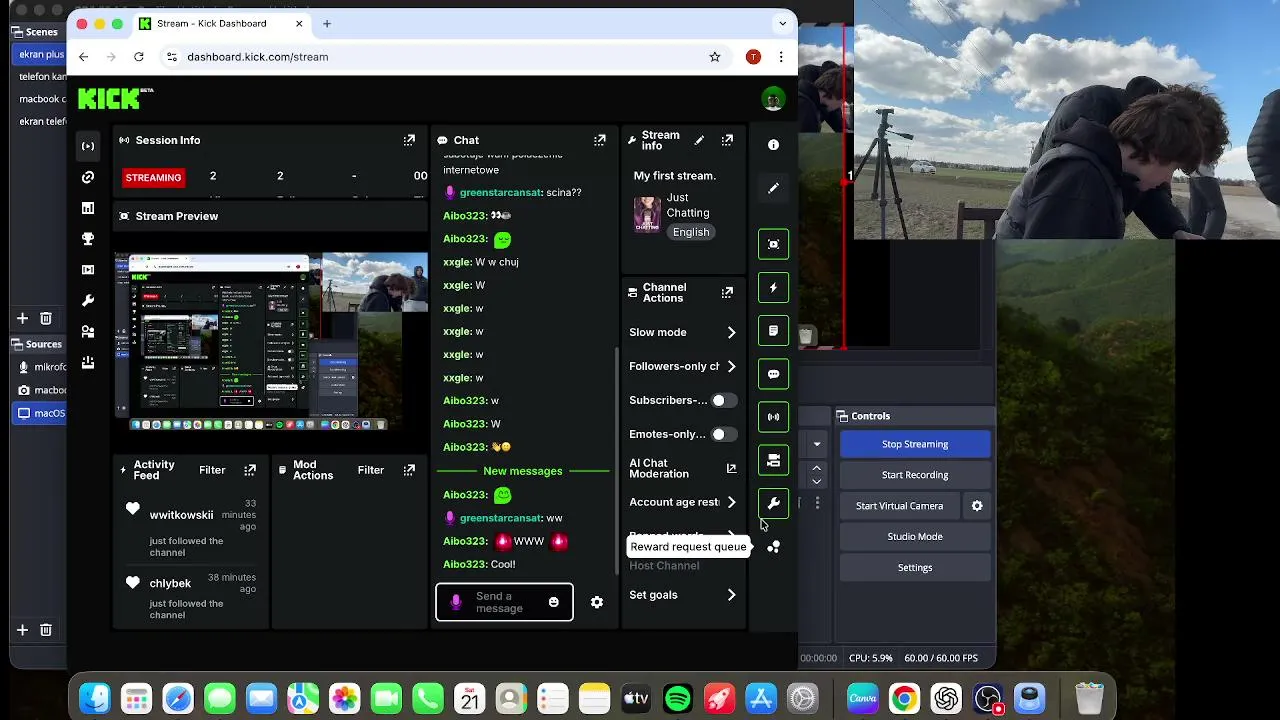Click the Stream Preview thumbnail

coord(271,342)
